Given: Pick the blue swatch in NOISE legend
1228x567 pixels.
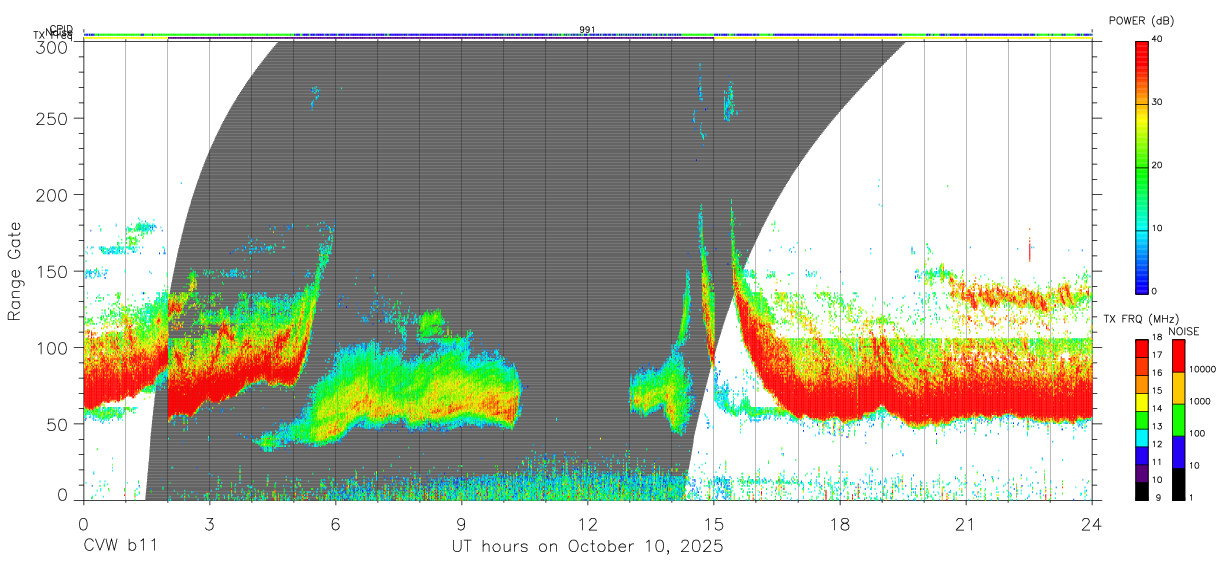Looking at the screenshot, I should 1178,452.
